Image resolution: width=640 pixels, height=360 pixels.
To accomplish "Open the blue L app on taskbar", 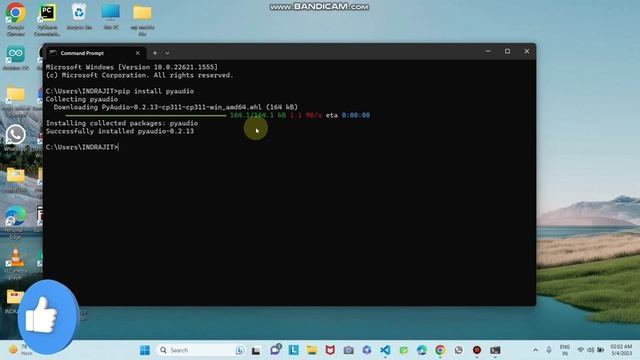I will [293, 350].
